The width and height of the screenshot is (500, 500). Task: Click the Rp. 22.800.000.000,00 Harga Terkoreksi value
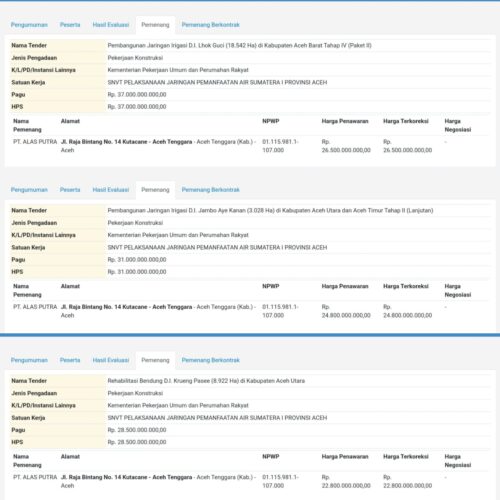[407, 481]
